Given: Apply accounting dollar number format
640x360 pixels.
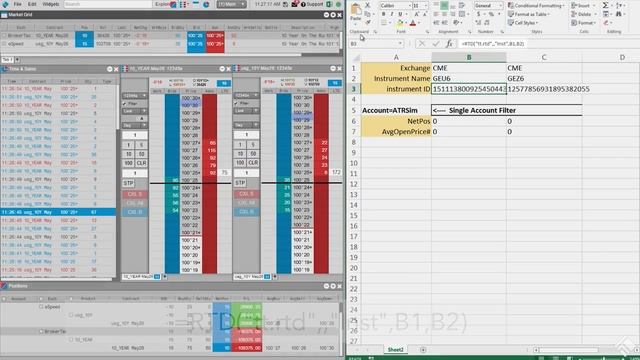Looking at the screenshot, I should pos(478,14).
